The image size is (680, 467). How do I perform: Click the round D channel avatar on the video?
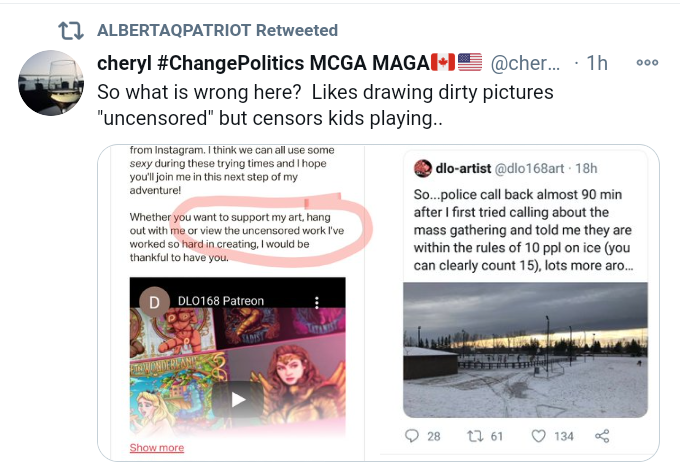point(153,301)
